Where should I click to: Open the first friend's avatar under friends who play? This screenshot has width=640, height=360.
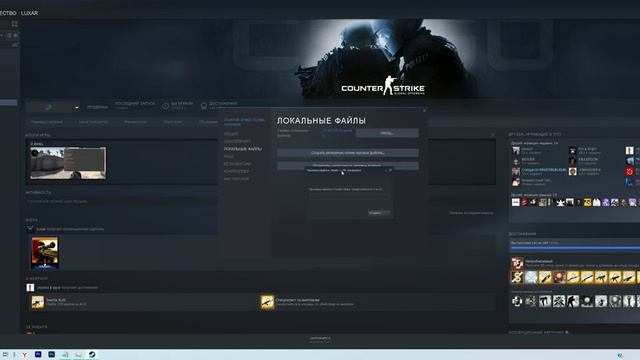(516, 151)
